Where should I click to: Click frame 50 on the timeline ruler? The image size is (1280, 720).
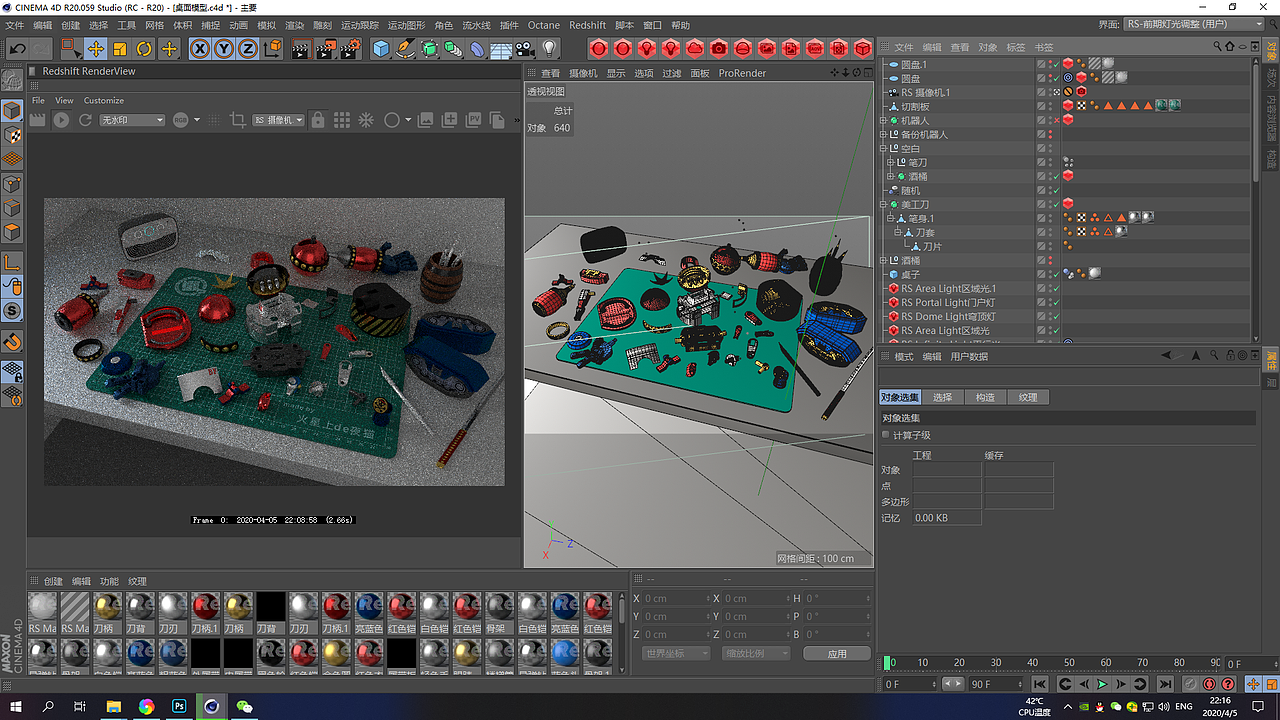(x=1069, y=662)
